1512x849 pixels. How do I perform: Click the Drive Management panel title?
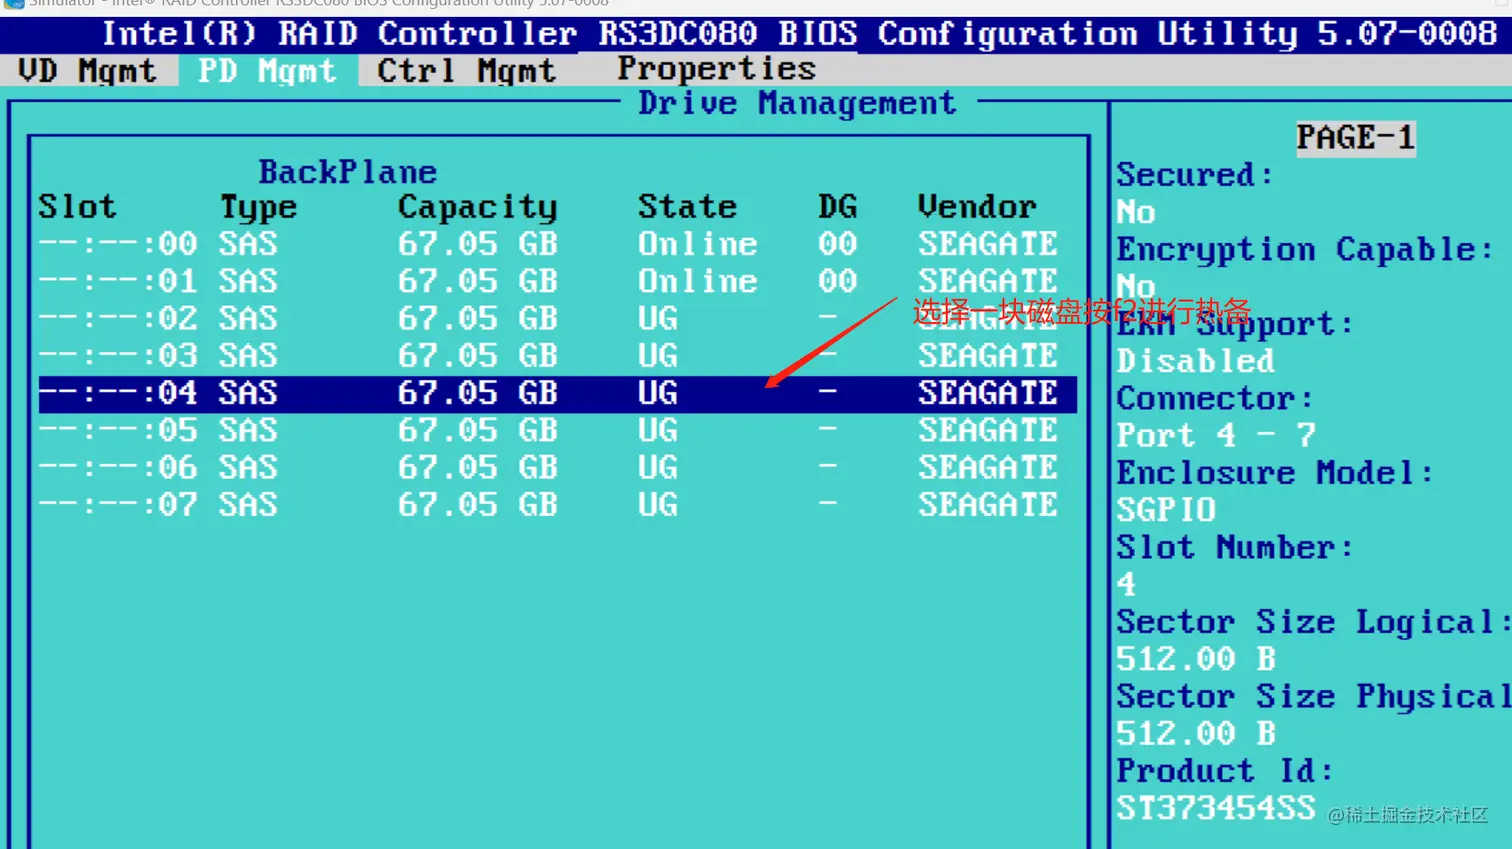[797, 103]
